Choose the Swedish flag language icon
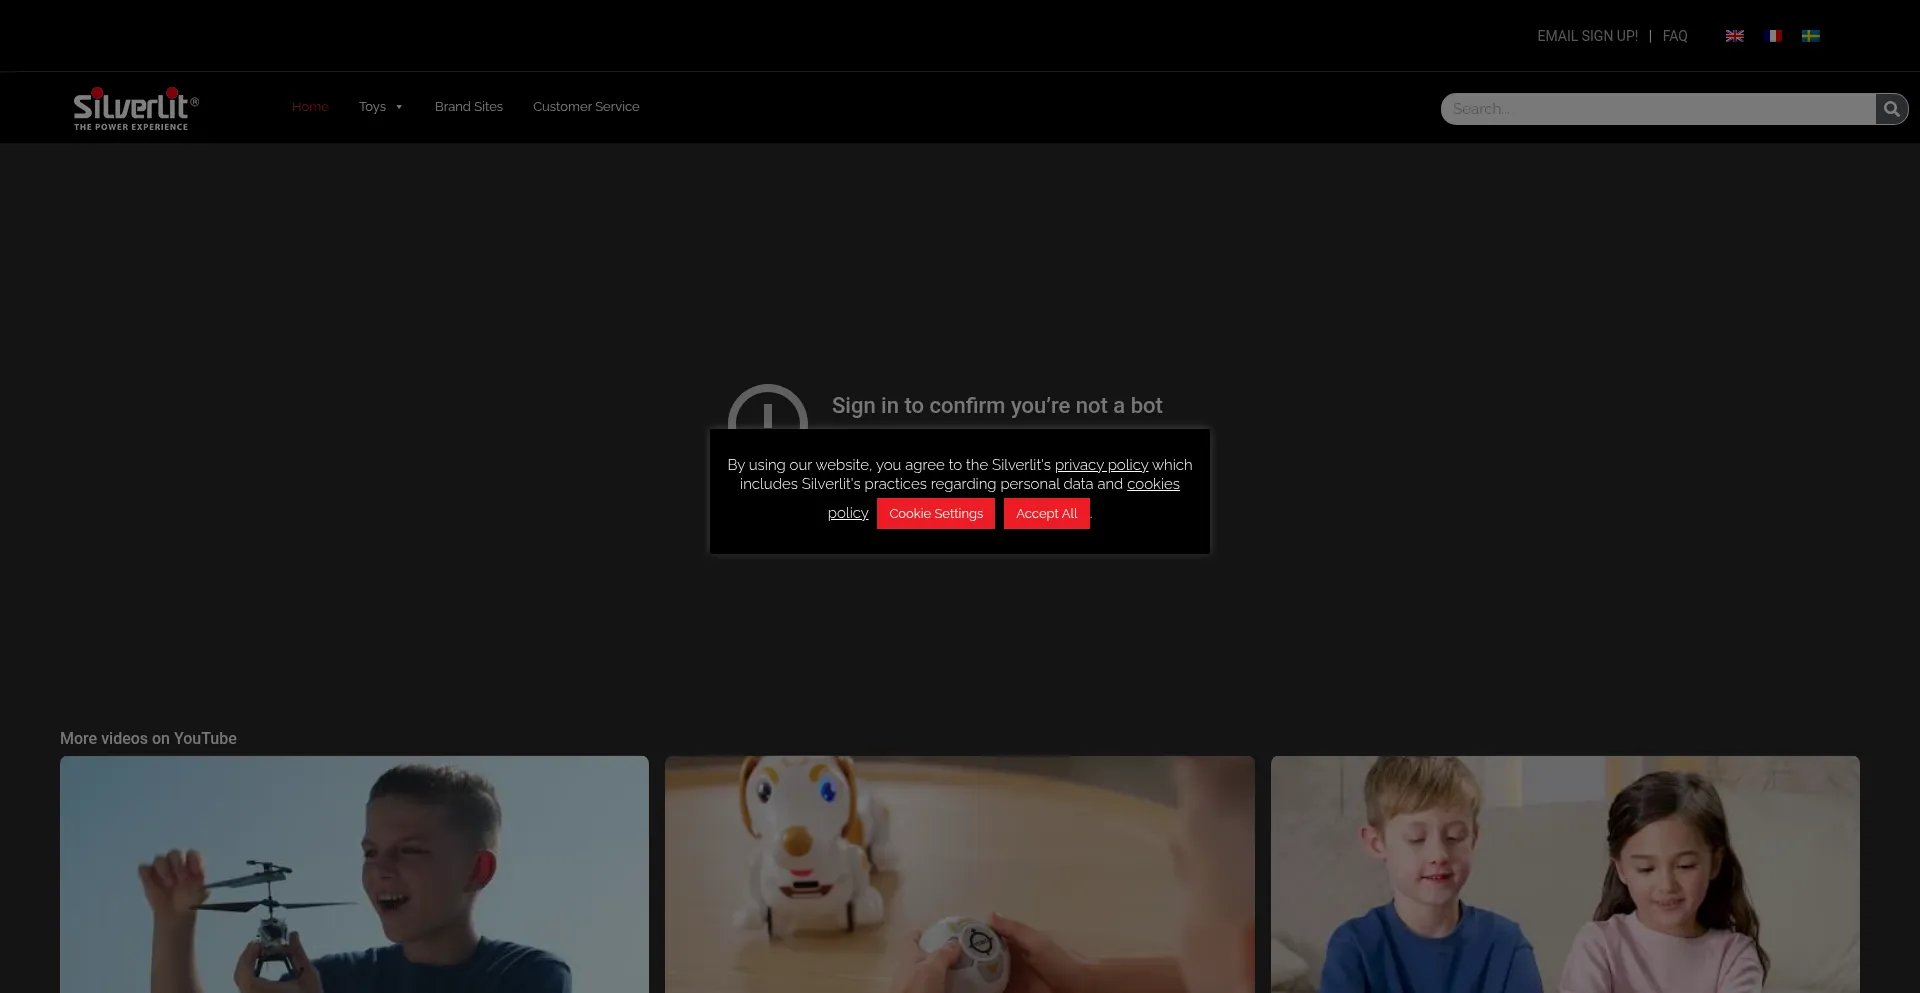 tap(1811, 36)
